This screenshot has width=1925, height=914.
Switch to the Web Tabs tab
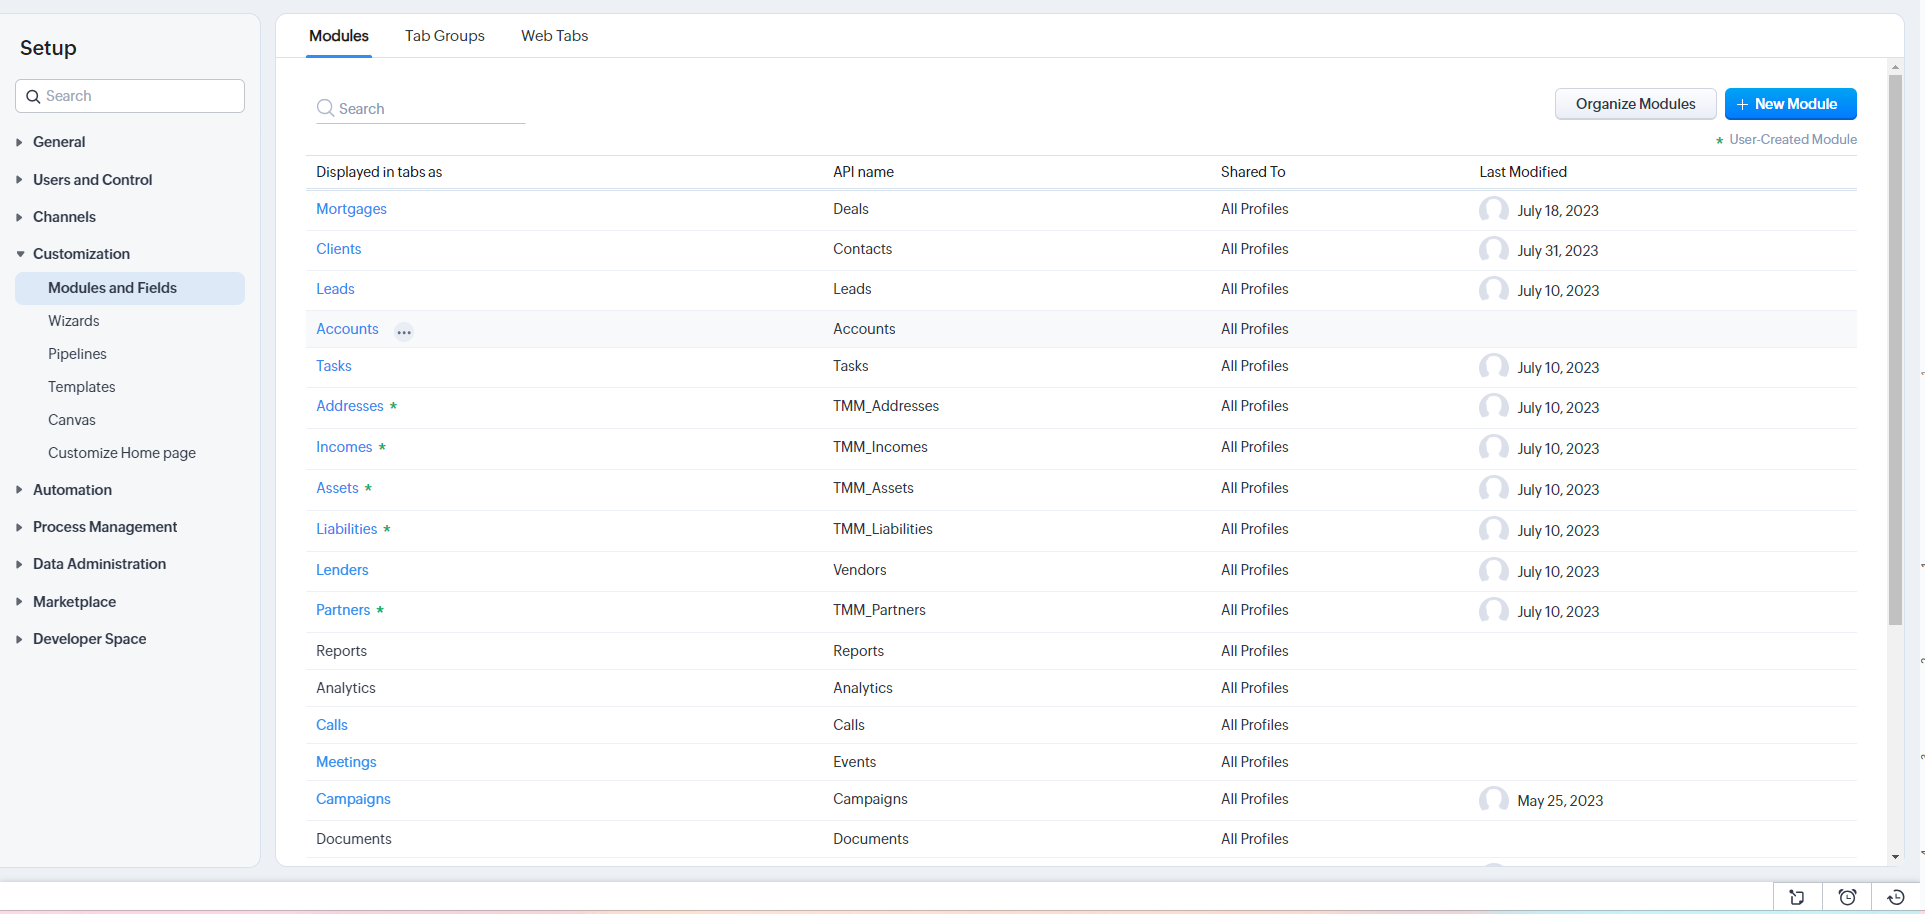point(554,36)
